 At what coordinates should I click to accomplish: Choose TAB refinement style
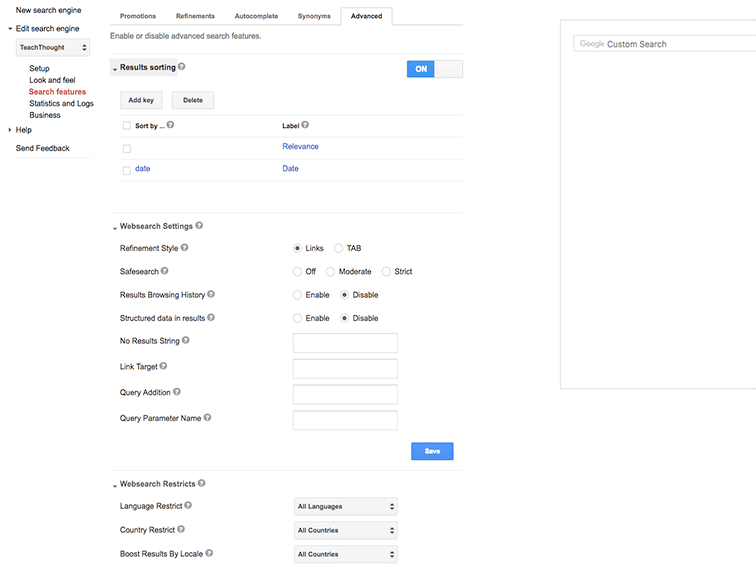pos(339,248)
